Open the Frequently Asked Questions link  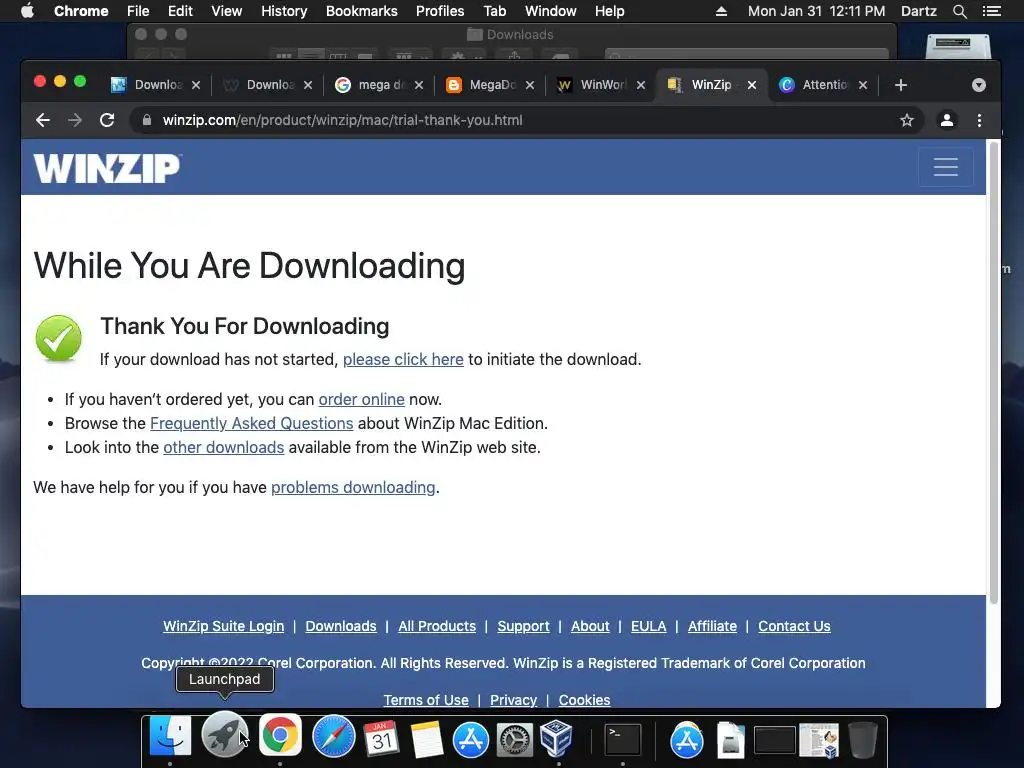point(251,423)
